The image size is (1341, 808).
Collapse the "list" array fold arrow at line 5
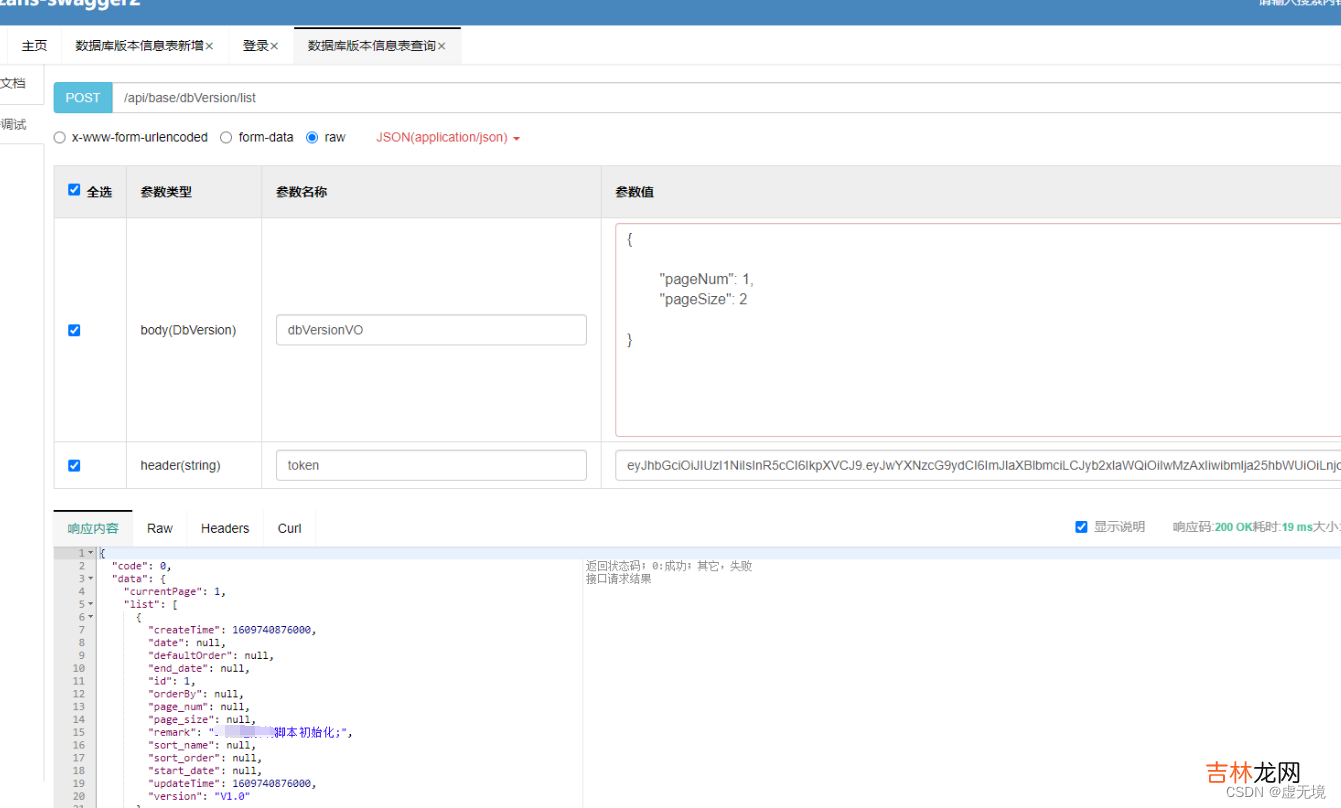91,604
